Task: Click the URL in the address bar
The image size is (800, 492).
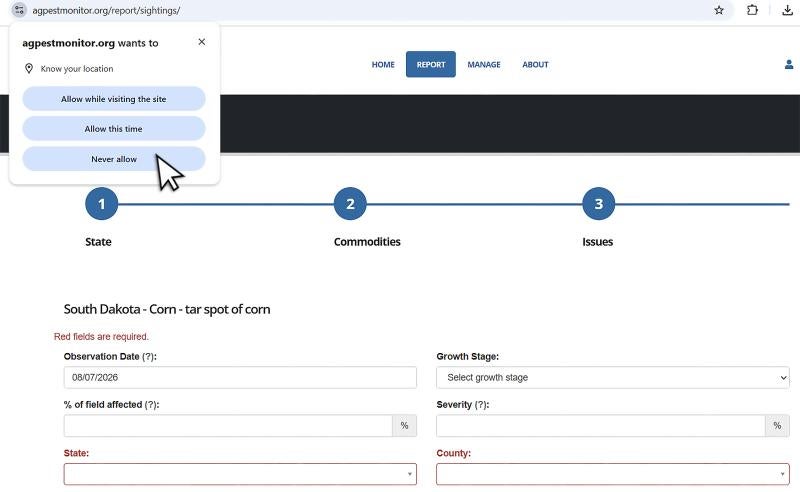Action: (x=106, y=10)
